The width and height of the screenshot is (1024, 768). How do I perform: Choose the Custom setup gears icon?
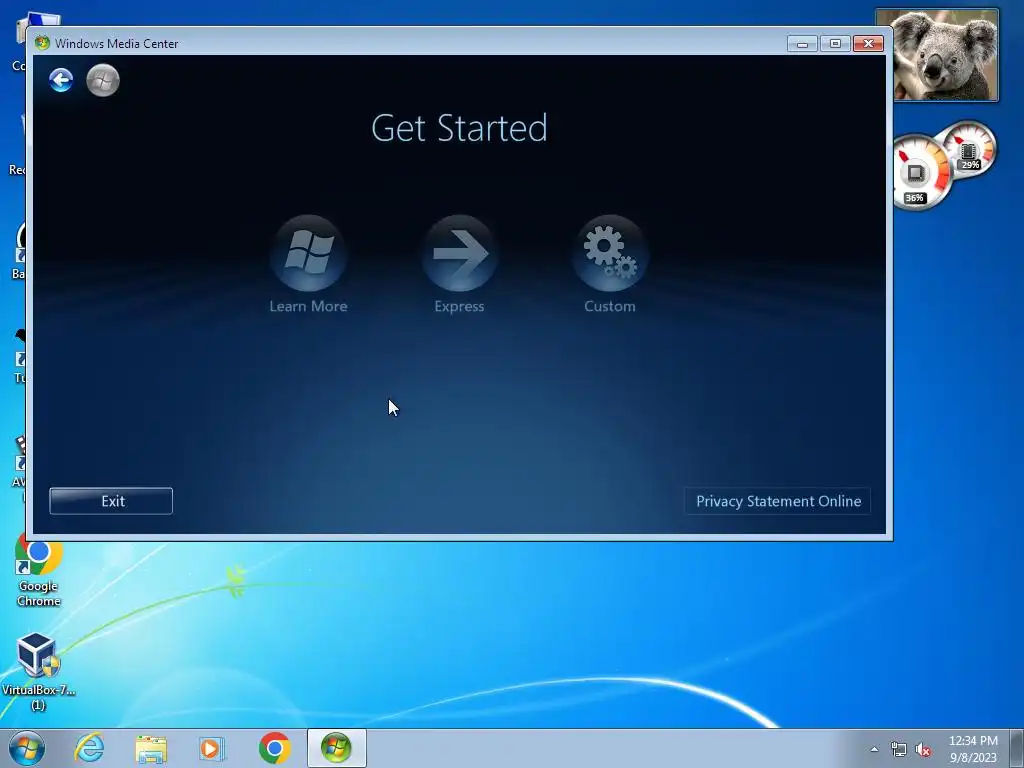(x=610, y=253)
